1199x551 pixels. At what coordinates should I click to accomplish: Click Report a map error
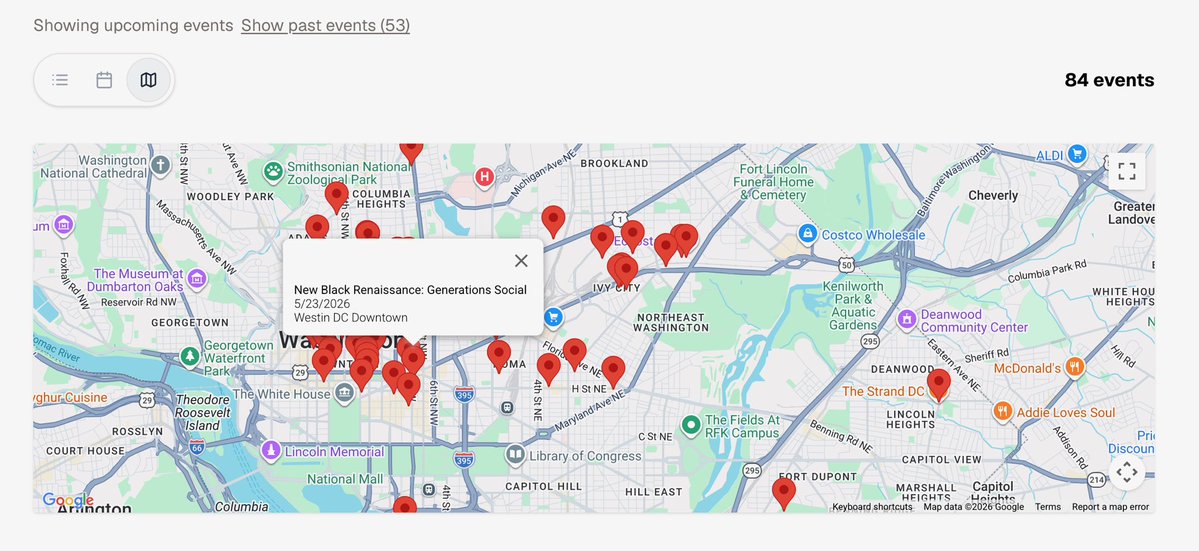1110,507
